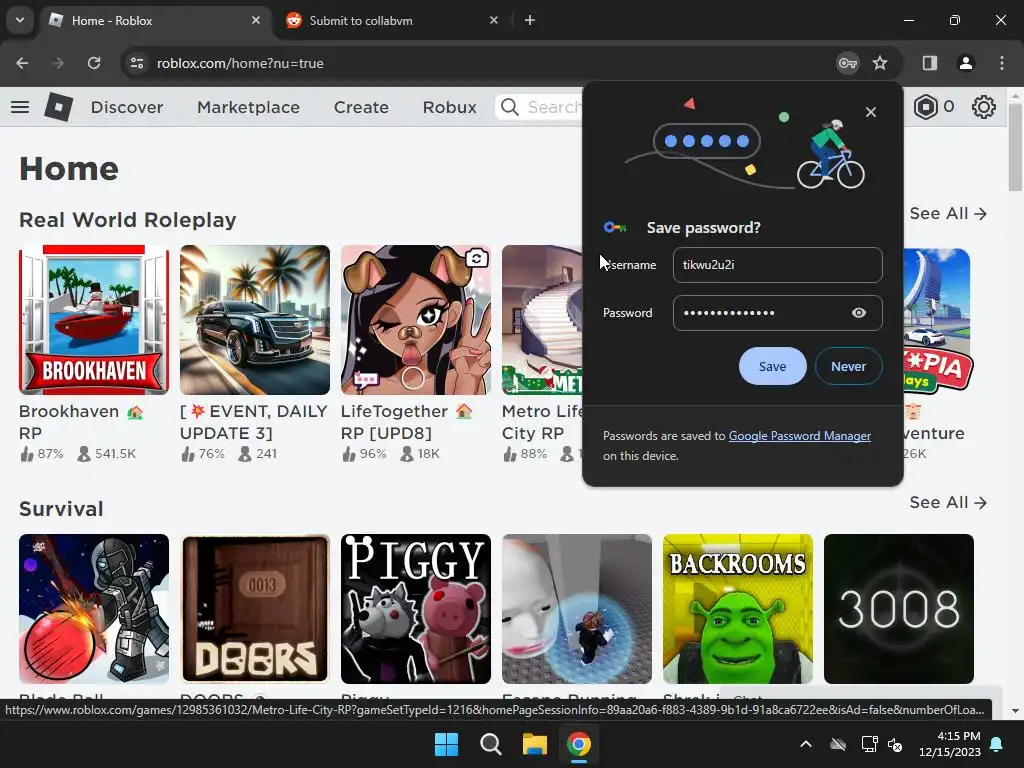Click the network tray icon
Image resolution: width=1024 pixels, height=768 pixels.
coord(869,744)
